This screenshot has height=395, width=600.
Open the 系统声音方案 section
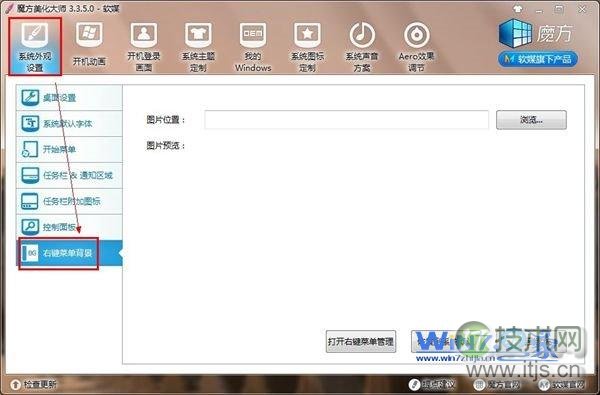click(362, 47)
